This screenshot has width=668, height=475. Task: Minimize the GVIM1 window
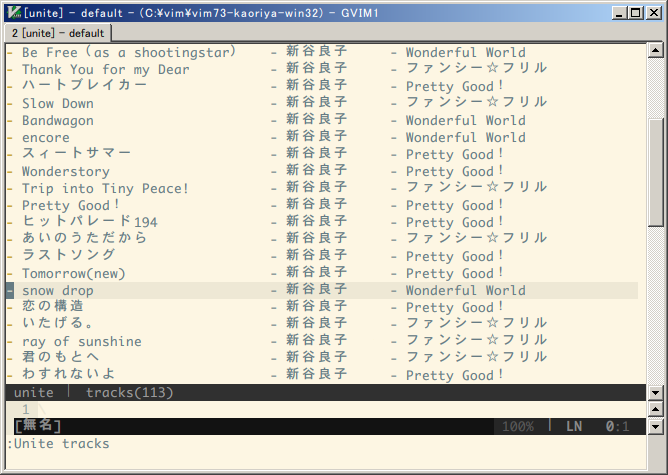tap(619, 13)
